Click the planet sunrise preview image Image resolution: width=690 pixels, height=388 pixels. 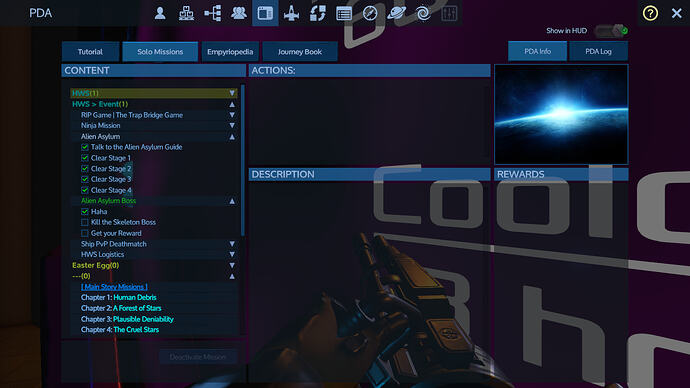pos(561,114)
